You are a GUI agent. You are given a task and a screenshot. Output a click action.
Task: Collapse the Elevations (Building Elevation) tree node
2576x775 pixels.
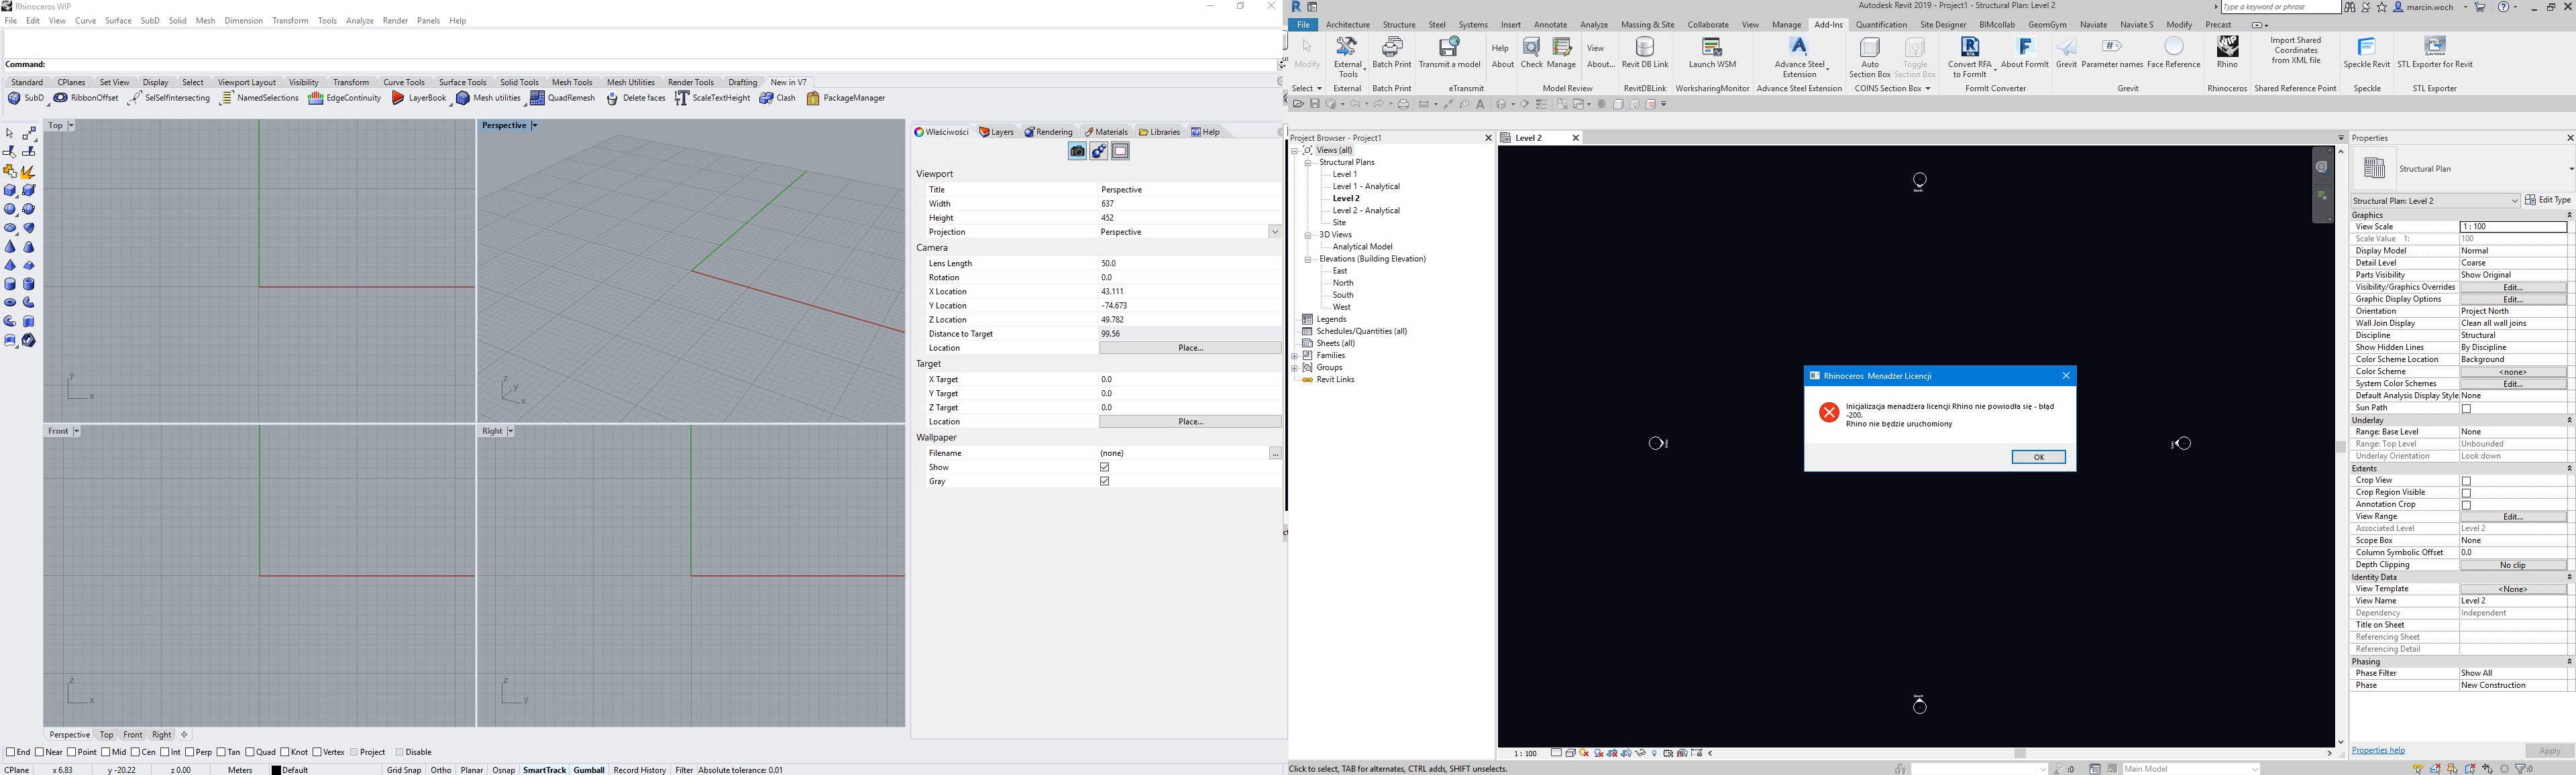pyautogui.click(x=1308, y=260)
